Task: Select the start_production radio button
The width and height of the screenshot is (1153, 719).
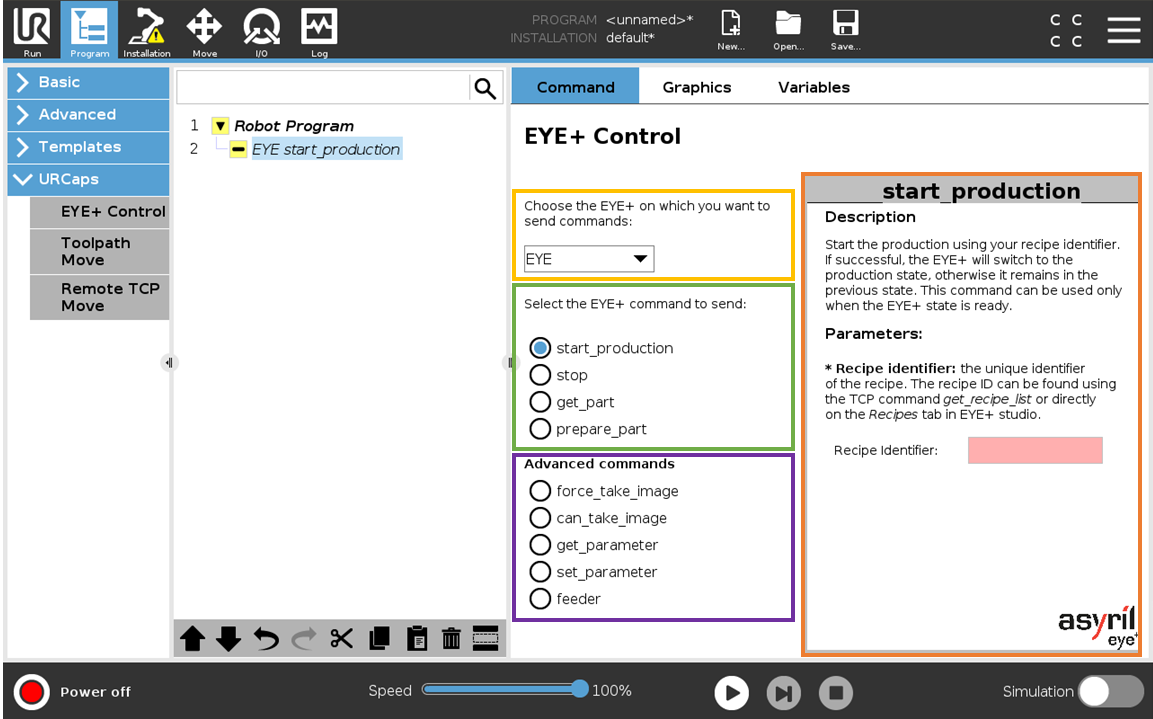Action: [540, 348]
